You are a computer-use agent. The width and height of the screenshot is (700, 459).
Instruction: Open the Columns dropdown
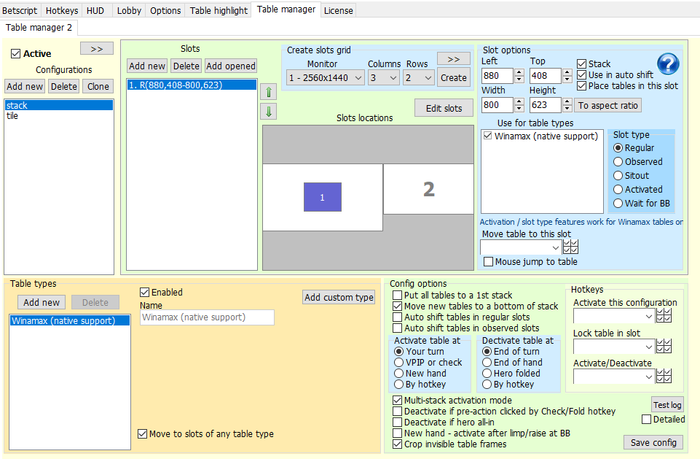(x=383, y=78)
